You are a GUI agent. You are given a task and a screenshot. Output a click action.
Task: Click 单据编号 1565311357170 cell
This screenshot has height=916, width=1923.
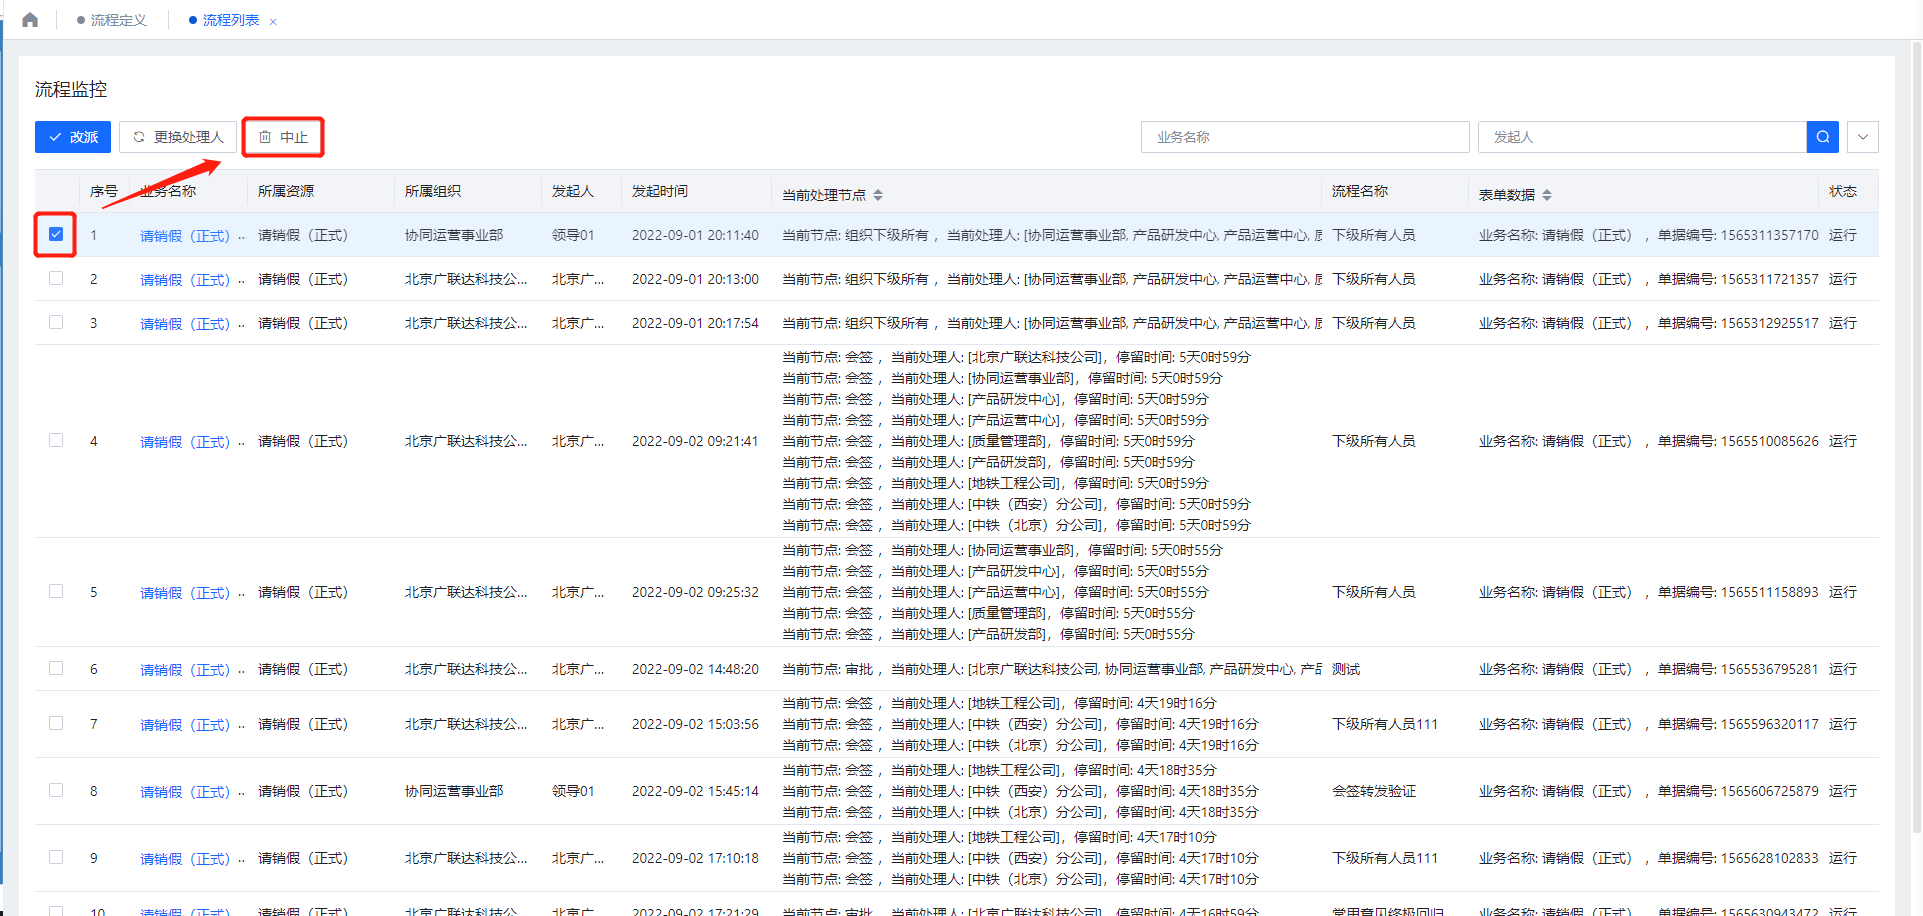pyautogui.click(x=1738, y=235)
